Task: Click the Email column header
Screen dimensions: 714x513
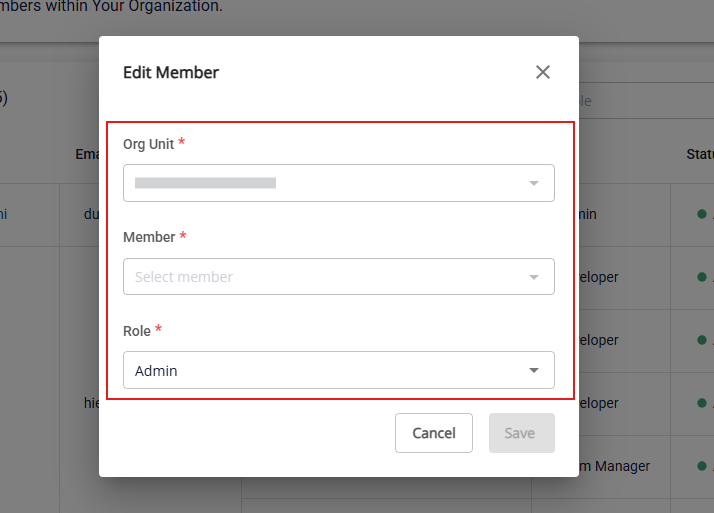Action: click(86, 154)
